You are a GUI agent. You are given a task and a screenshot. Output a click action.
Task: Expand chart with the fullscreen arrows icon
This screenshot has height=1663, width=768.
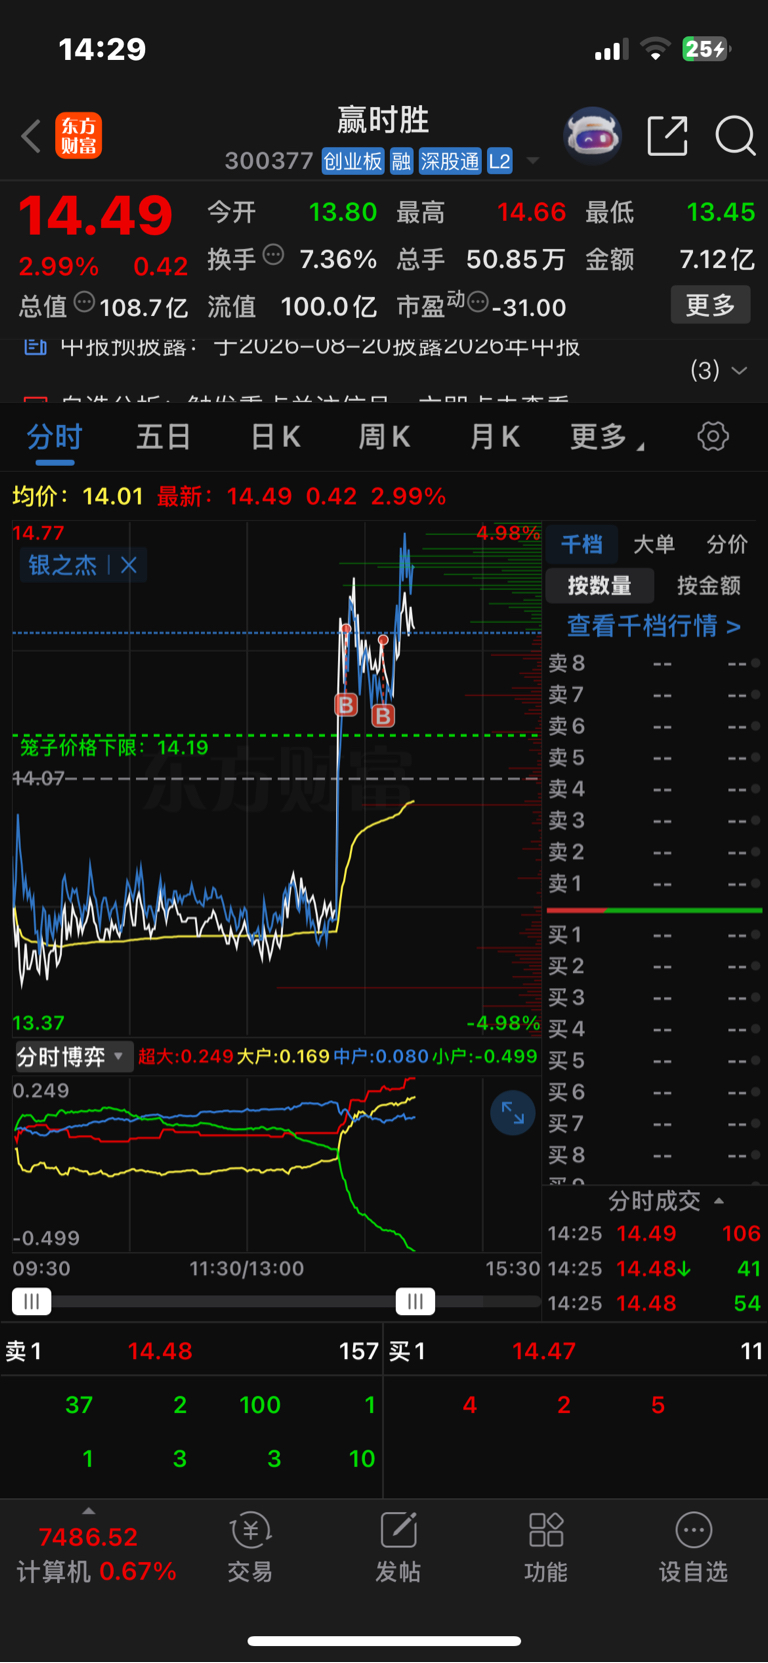tap(513, 1113)
